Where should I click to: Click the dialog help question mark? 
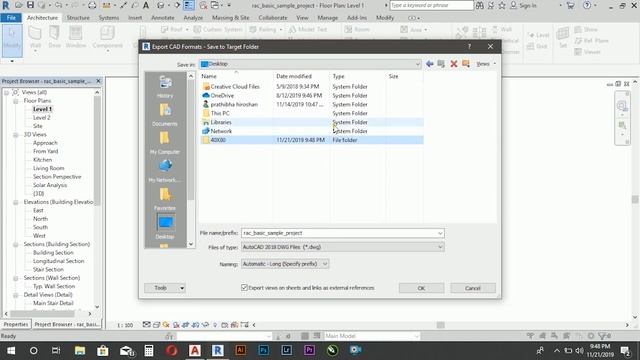point(469,47)
